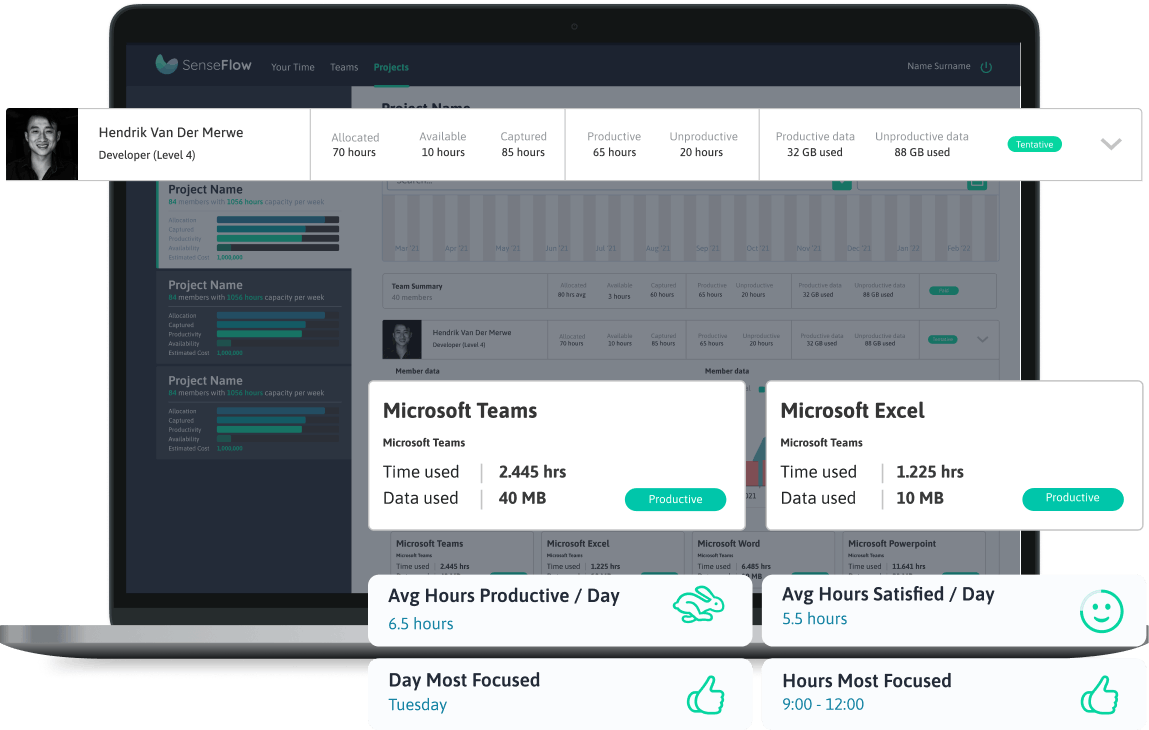Viewport: 1149px width, 730px height.
Task: Click the green status badge on the Team Summary row
Action: point(944,291)
